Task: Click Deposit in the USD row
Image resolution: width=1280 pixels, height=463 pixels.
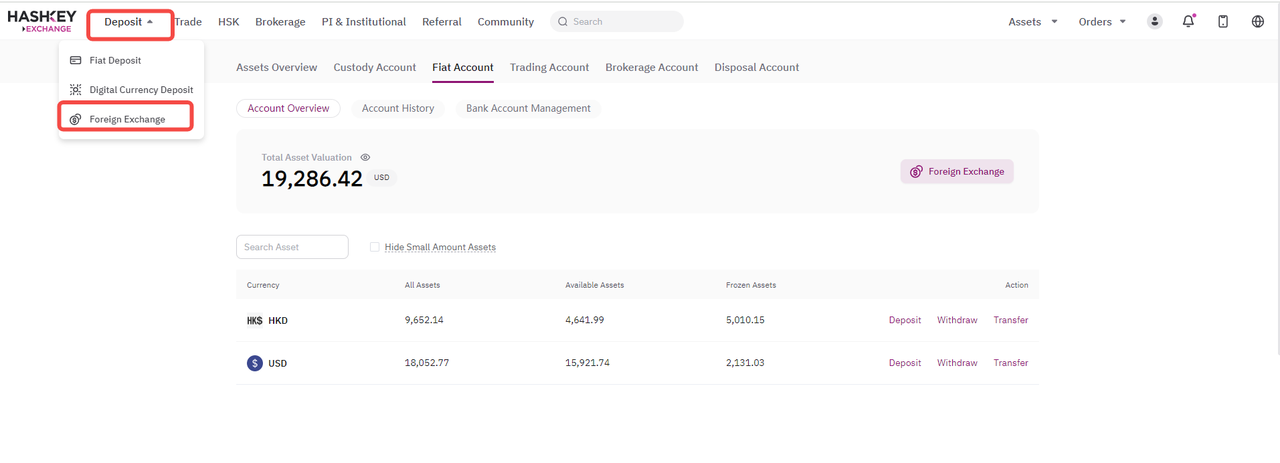Action: [905, 363]
